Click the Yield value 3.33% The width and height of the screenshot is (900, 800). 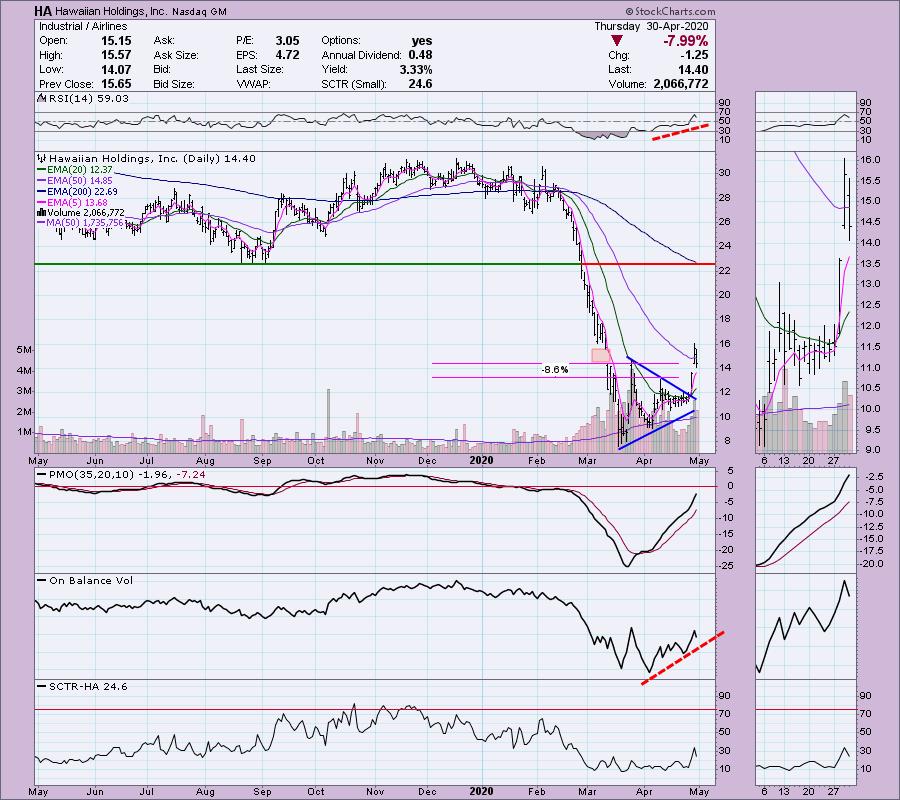coord(416,69)
